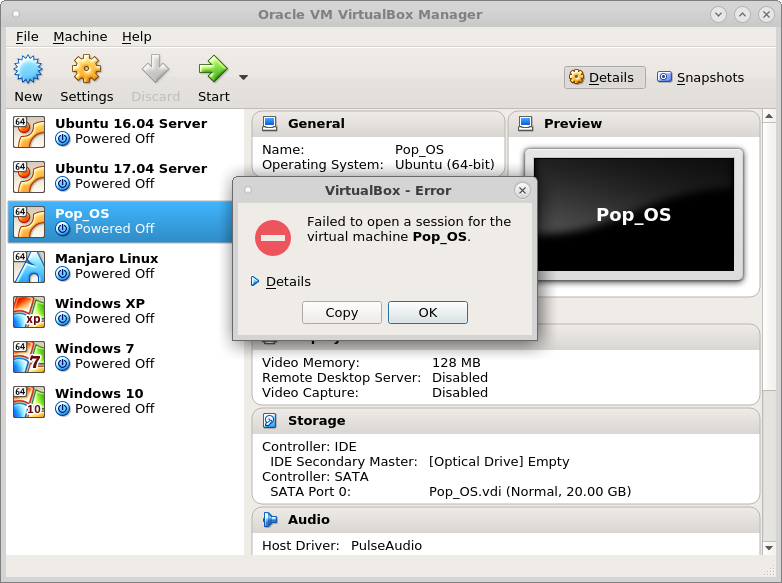Viewport: 782px width, 583px height.
Task: Select Windows 10 VM icon
Action: click(x=29, y=401)
